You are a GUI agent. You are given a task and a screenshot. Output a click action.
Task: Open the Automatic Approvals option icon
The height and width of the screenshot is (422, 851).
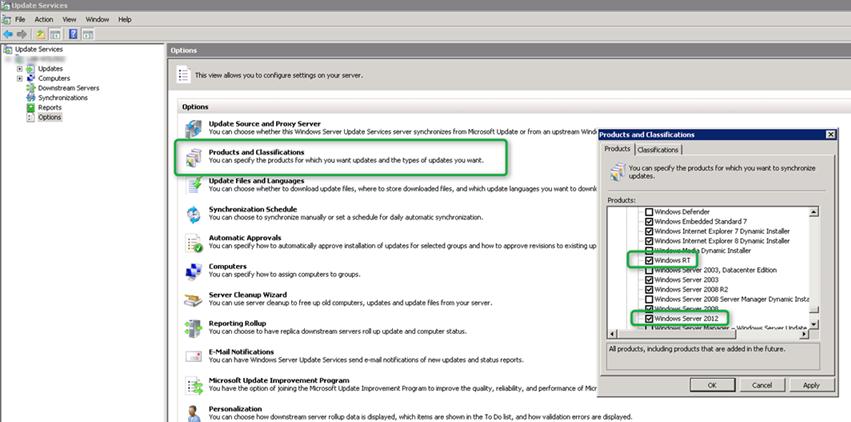pyautogui.click(x=193, y=243)
